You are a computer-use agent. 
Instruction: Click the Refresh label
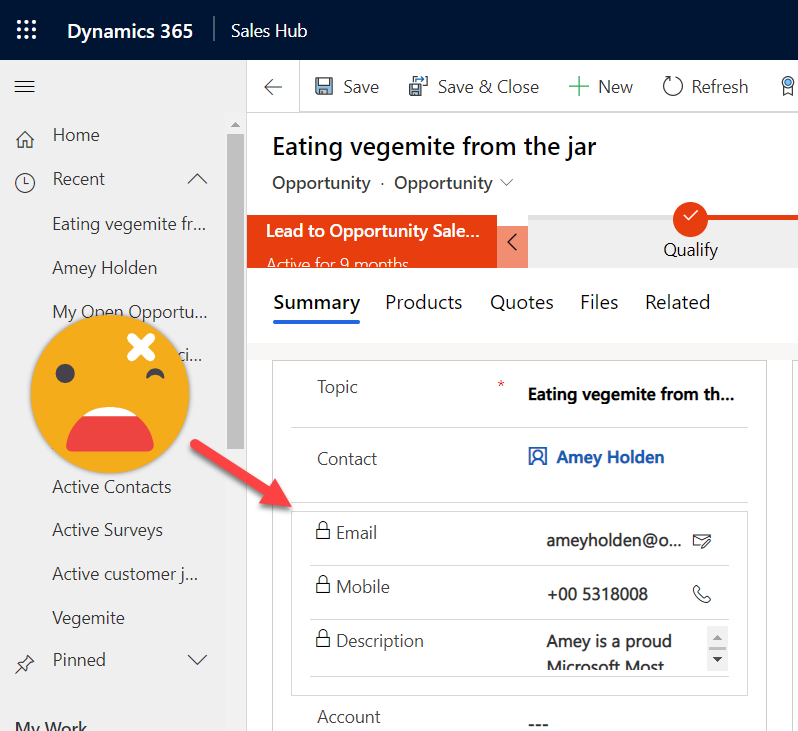click(x=720, y=87)
